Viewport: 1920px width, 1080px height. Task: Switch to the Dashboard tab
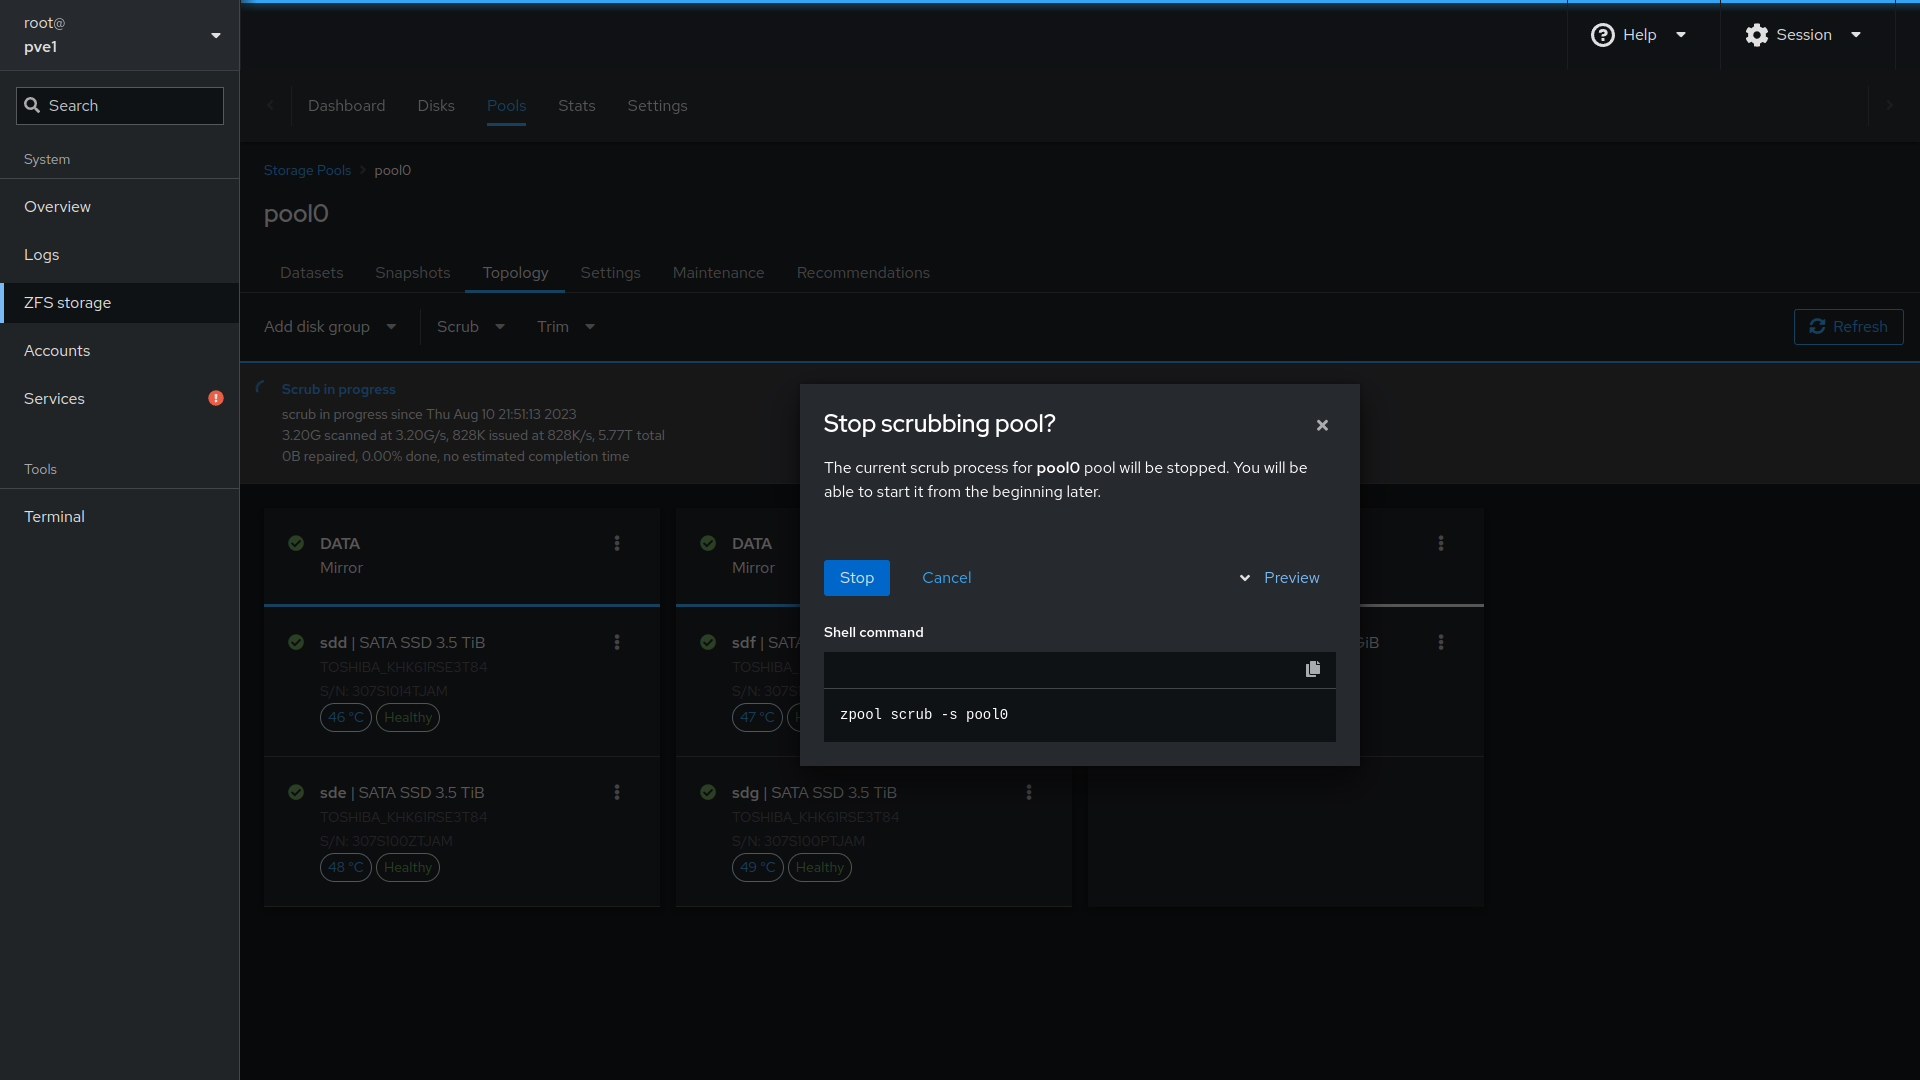346,106
